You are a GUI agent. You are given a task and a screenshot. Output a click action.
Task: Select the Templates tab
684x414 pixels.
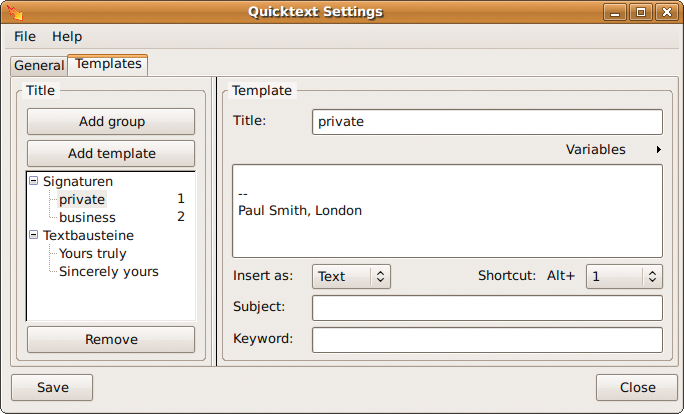(x=108, y=64)
